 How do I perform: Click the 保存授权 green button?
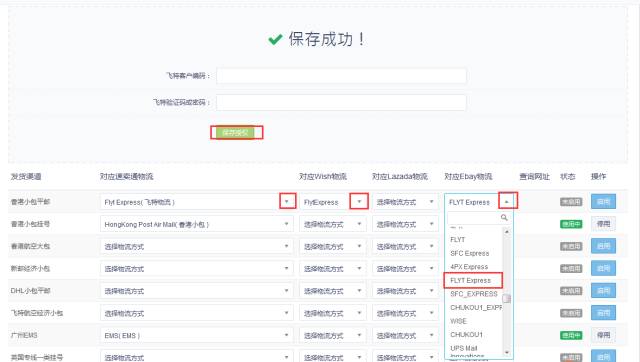point(235,133)
